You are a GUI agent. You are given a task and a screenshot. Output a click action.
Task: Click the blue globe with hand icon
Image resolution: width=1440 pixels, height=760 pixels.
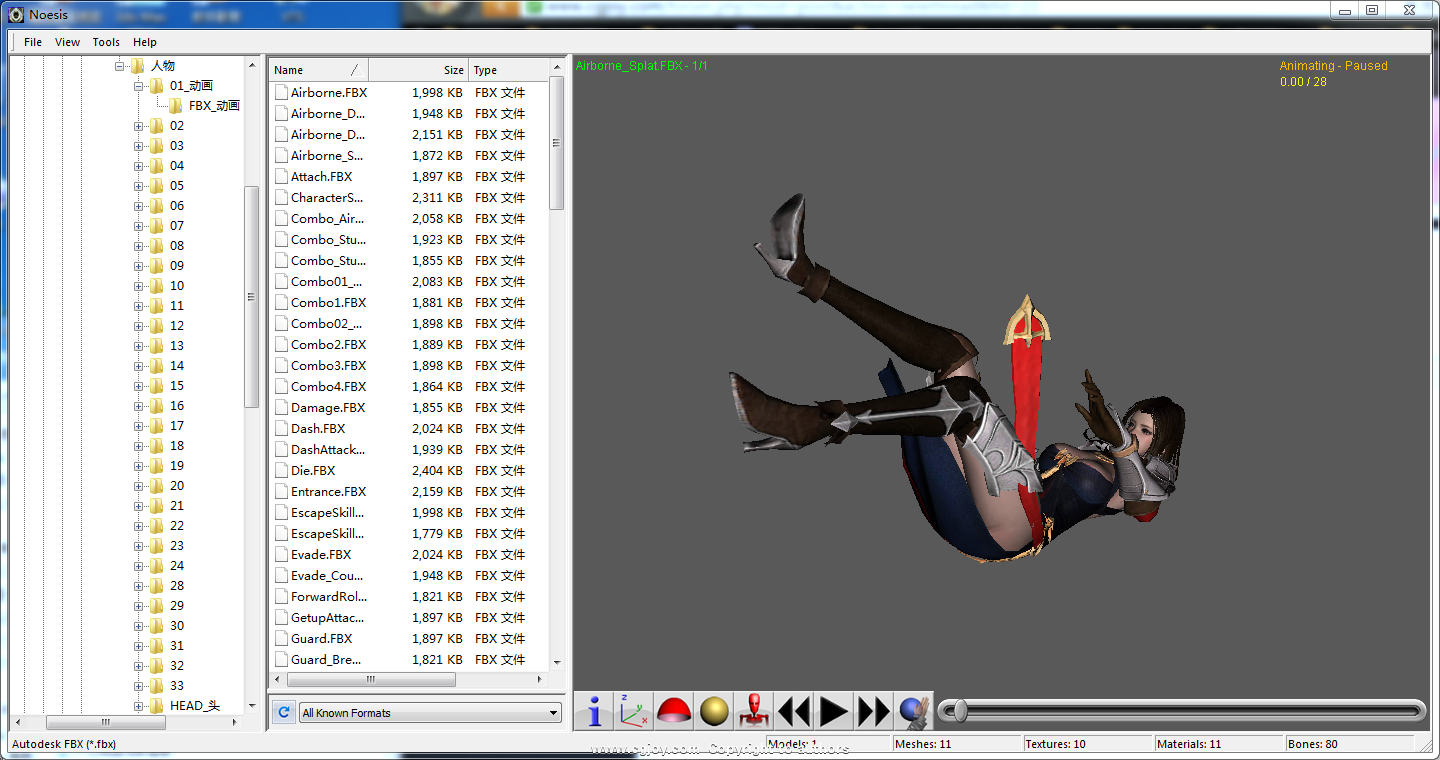tap(914, 712)
